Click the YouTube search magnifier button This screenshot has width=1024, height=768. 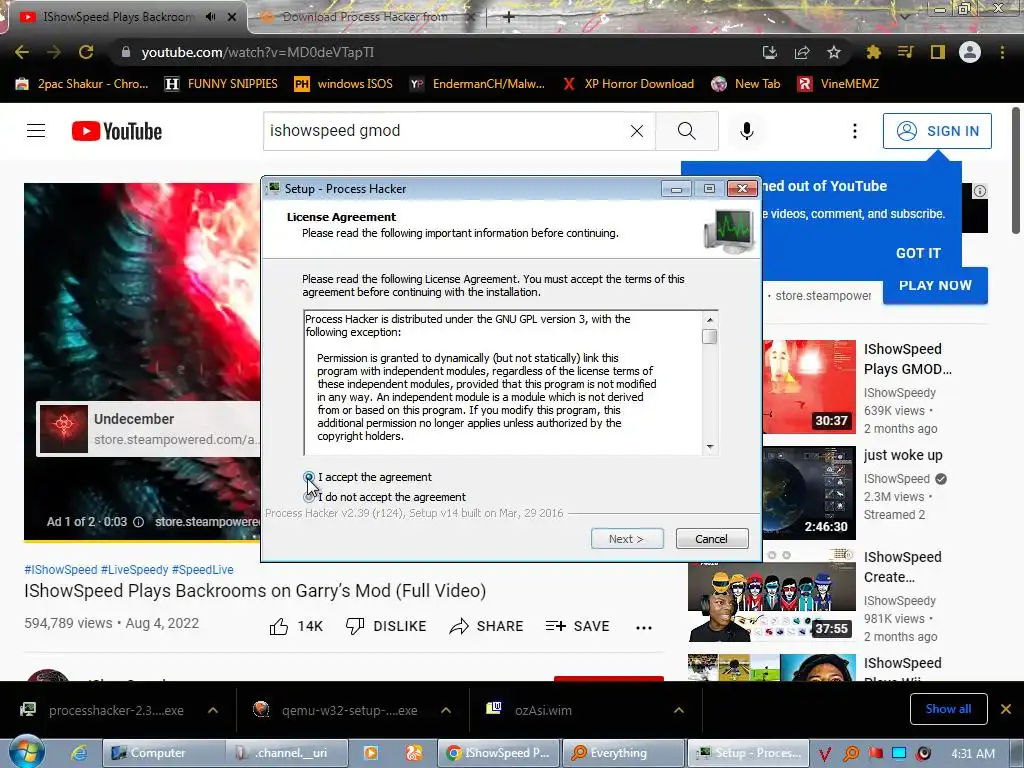tap(686, 131)
